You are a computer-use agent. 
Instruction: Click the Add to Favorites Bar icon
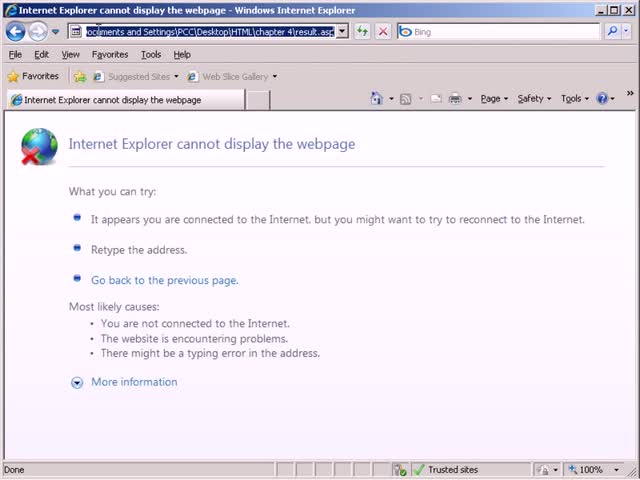point(80,77)
